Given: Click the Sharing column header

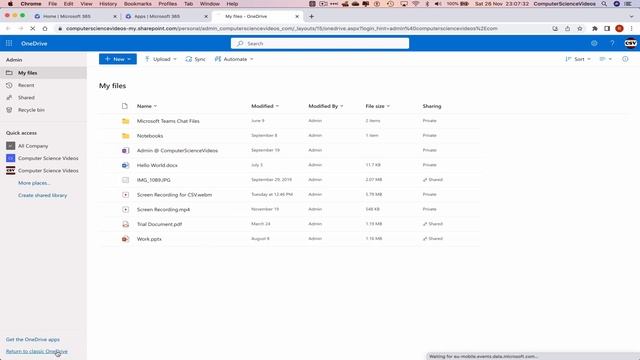Looking at the screenshot, I should tap(431, 106).
